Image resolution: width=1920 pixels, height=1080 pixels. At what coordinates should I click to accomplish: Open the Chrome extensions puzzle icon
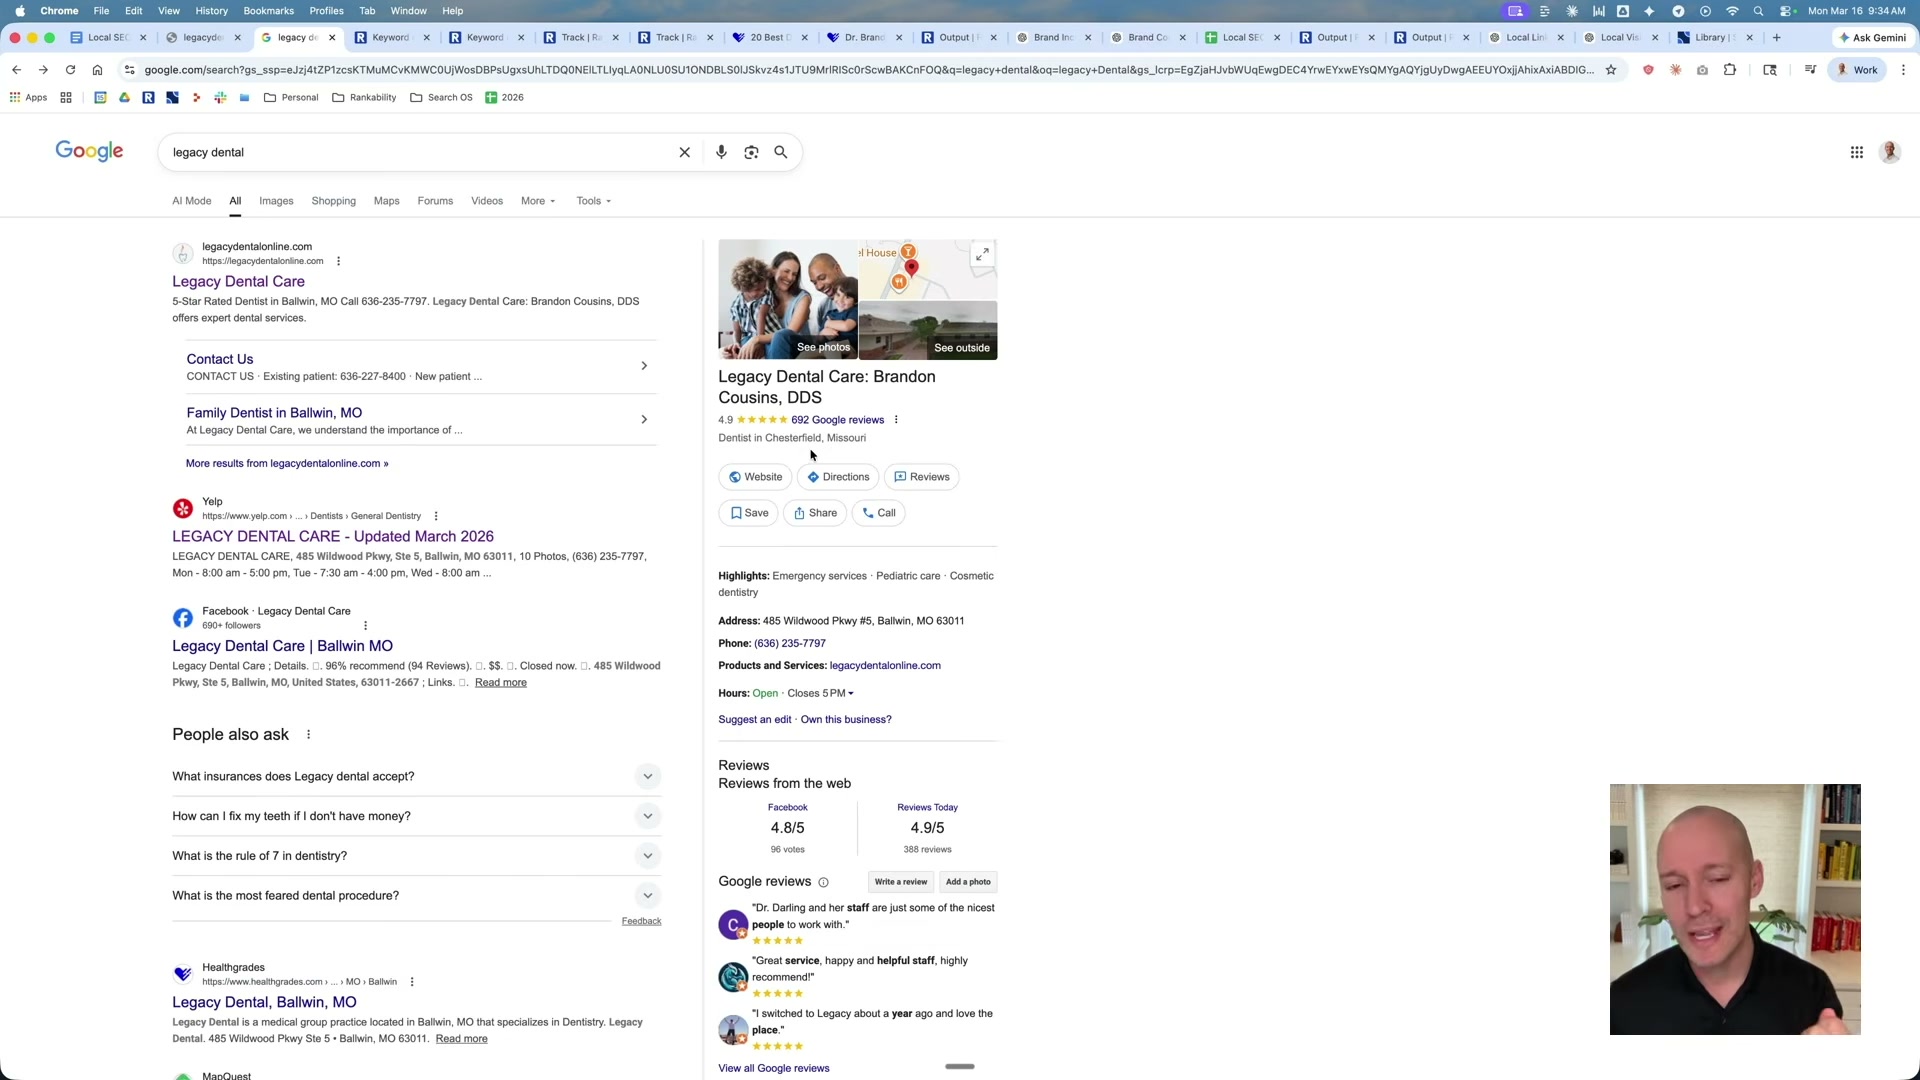point(1730,70)
